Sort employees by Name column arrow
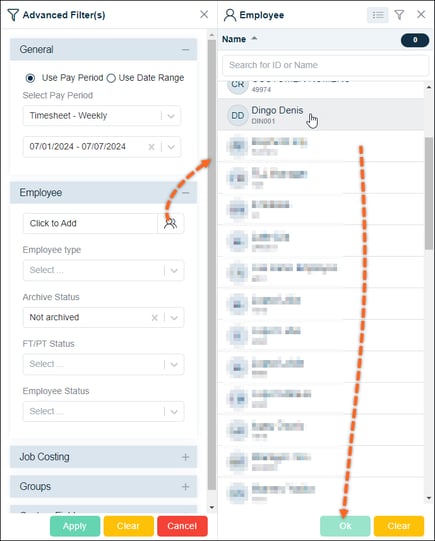Image resolution: width=435 pixels, height=541 pixels. click(254, 38)
